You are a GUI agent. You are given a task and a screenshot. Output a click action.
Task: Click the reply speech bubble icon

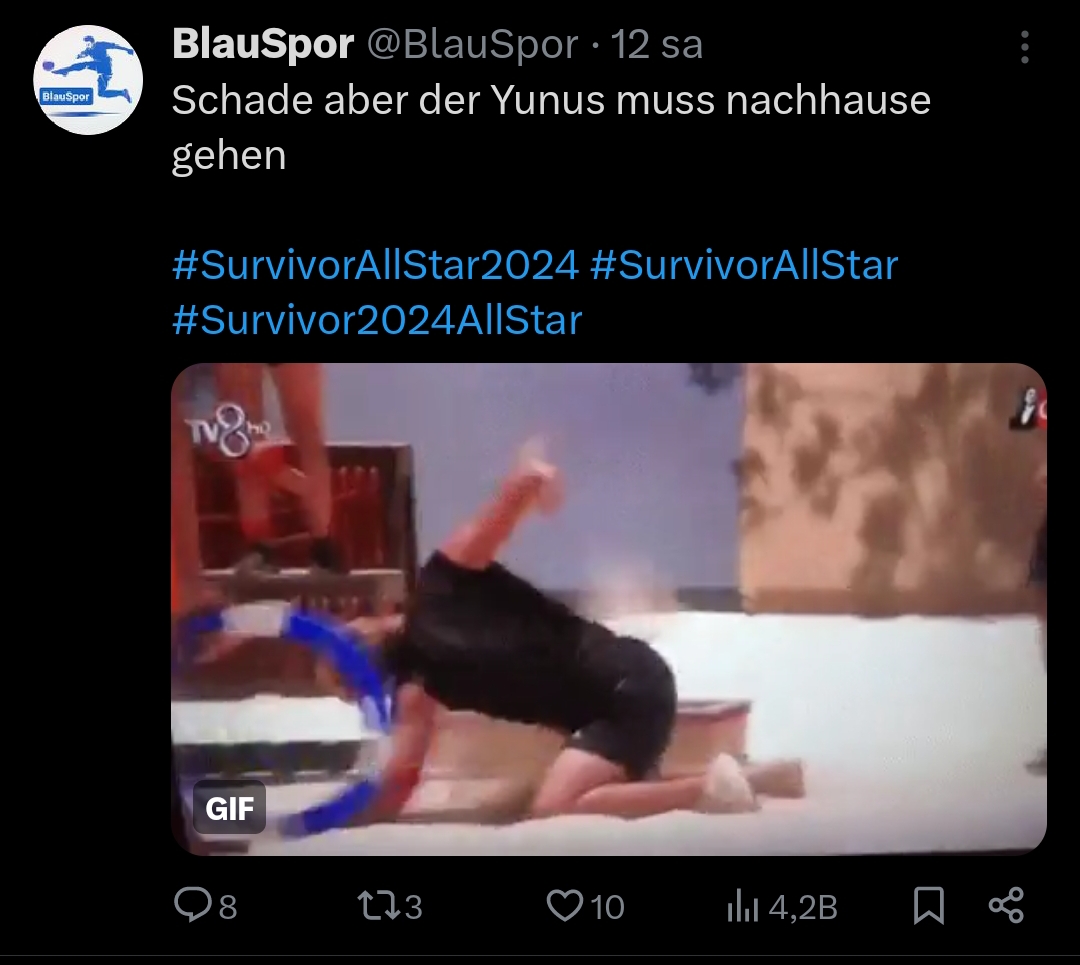192,904
